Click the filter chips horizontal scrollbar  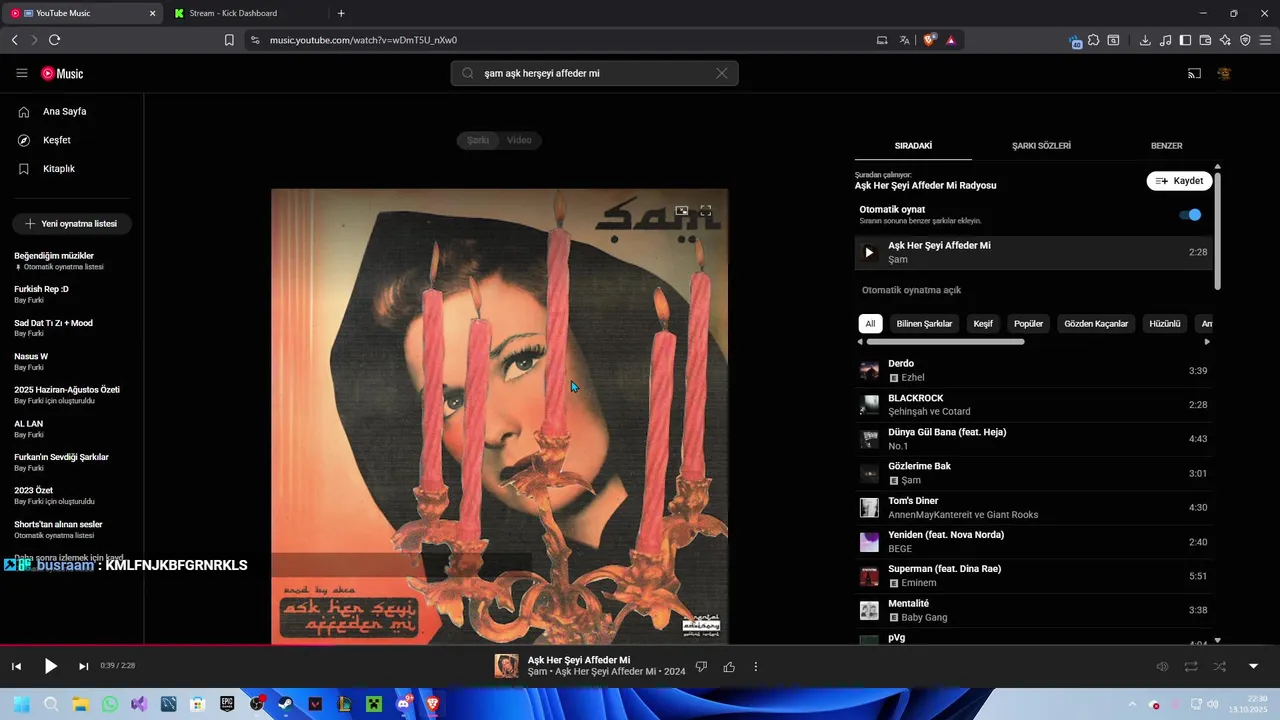945,342
